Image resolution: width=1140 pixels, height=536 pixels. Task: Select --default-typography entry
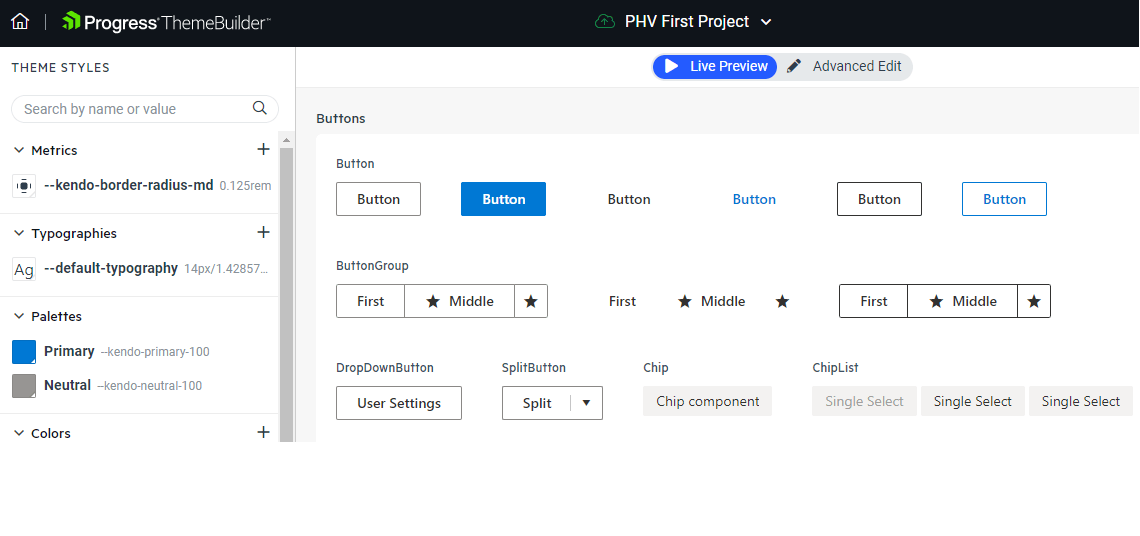coord(111,268)
